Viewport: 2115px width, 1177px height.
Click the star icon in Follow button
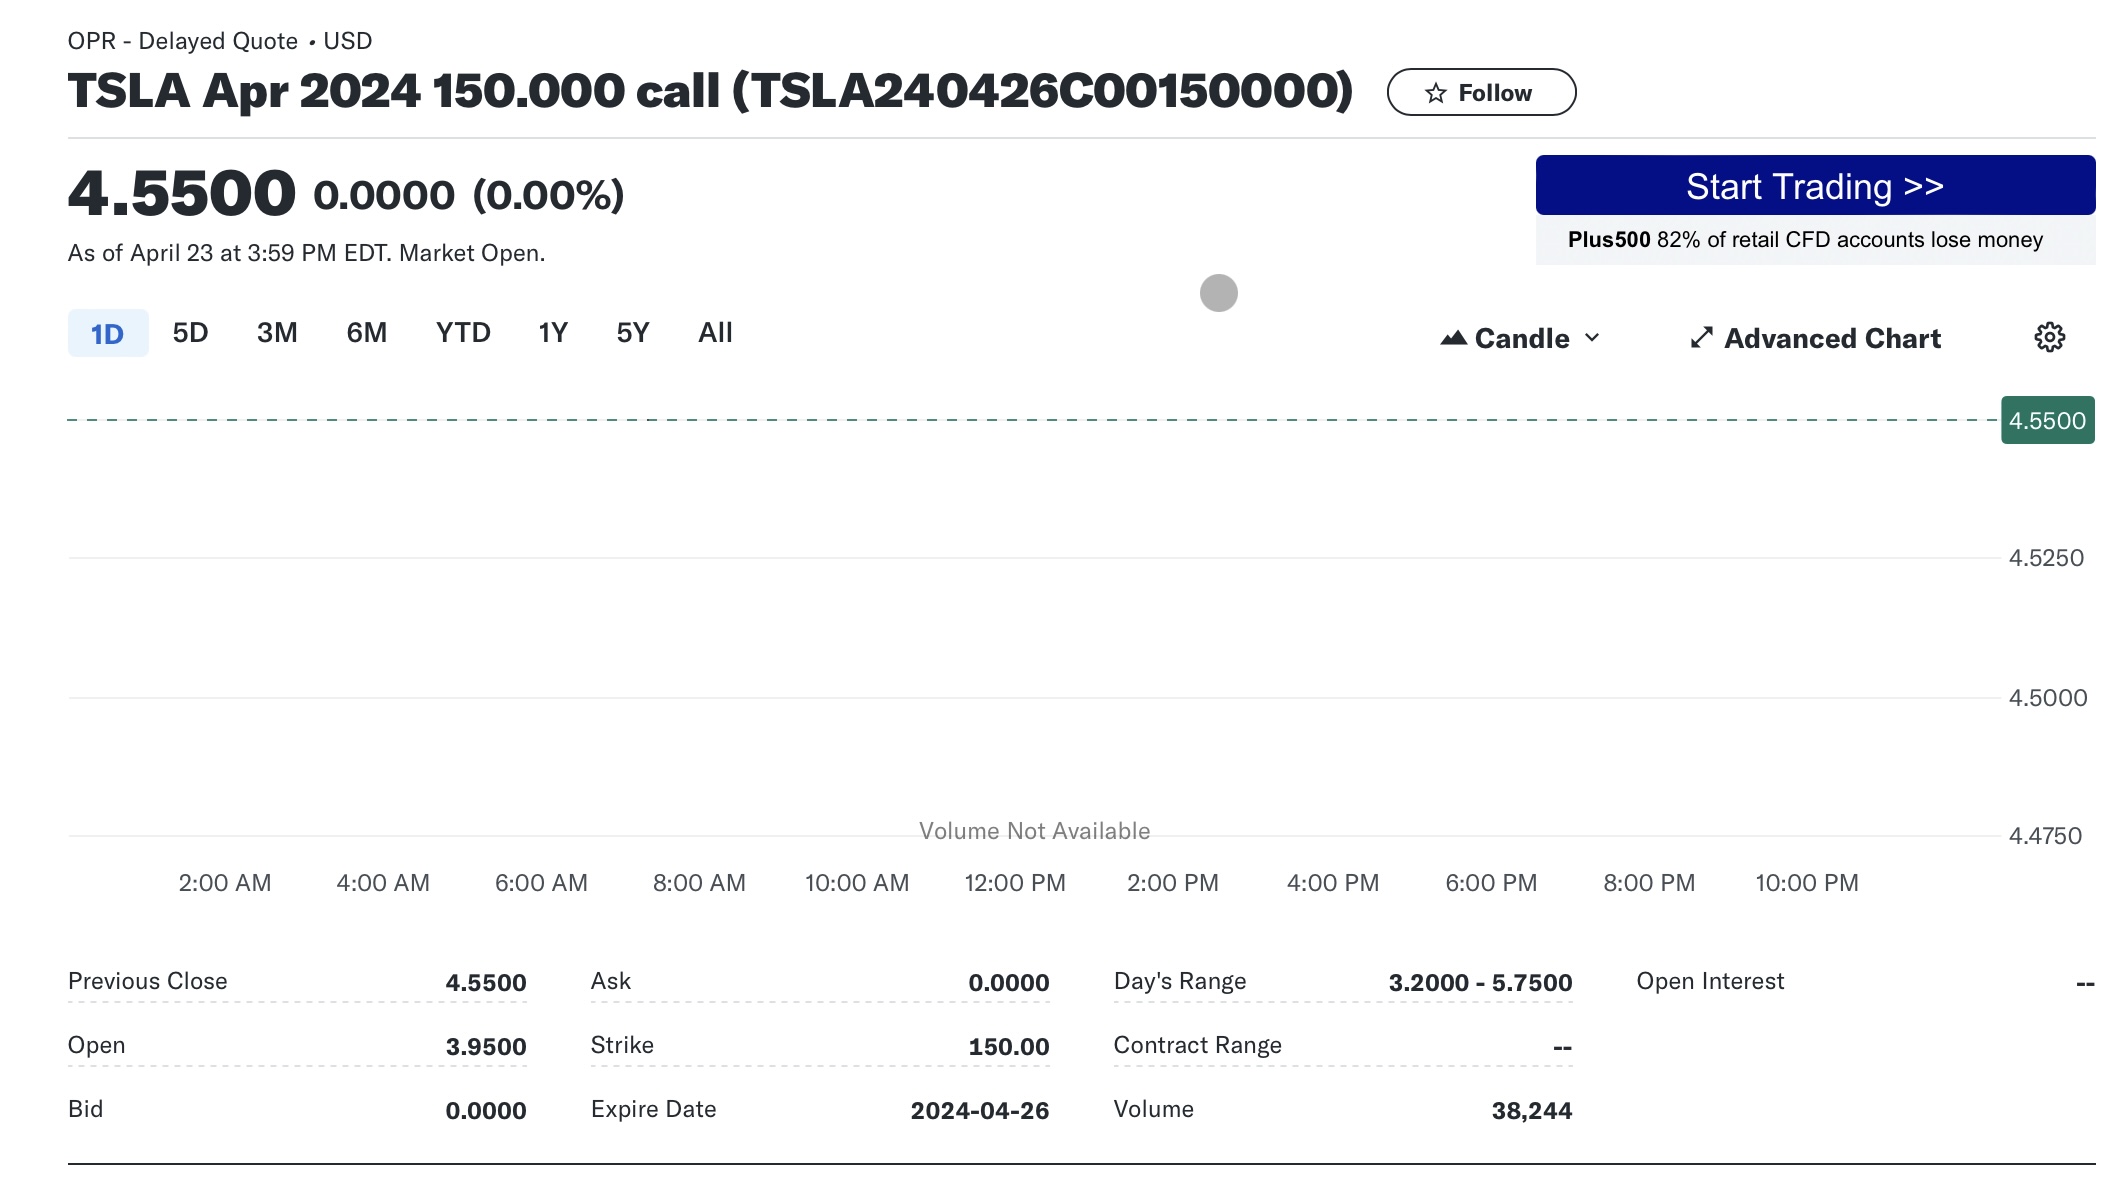tap(1435, 93)
